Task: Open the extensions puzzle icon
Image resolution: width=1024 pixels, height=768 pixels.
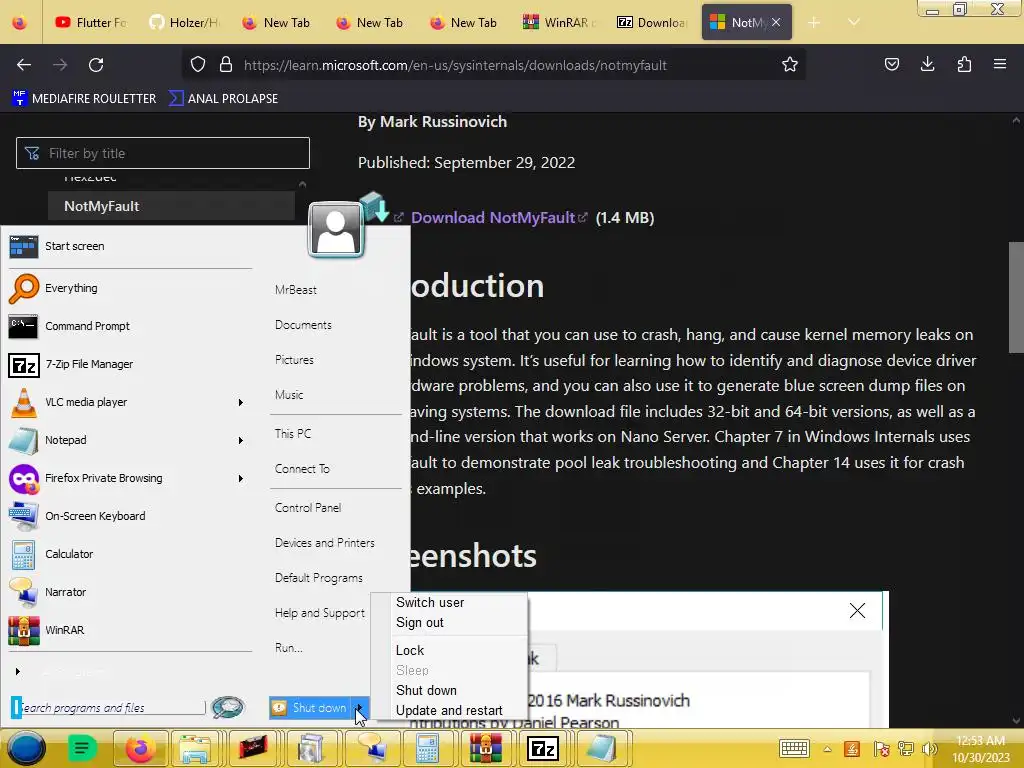Action: click(x=964, y=64)
